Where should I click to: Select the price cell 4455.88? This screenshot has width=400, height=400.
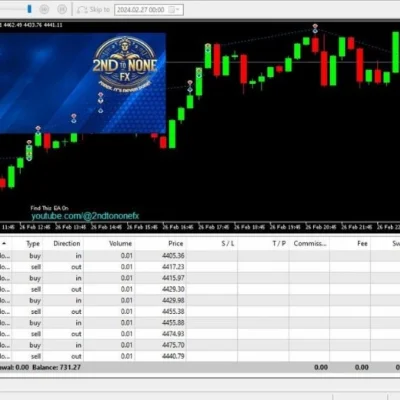(x=173, y=323)
